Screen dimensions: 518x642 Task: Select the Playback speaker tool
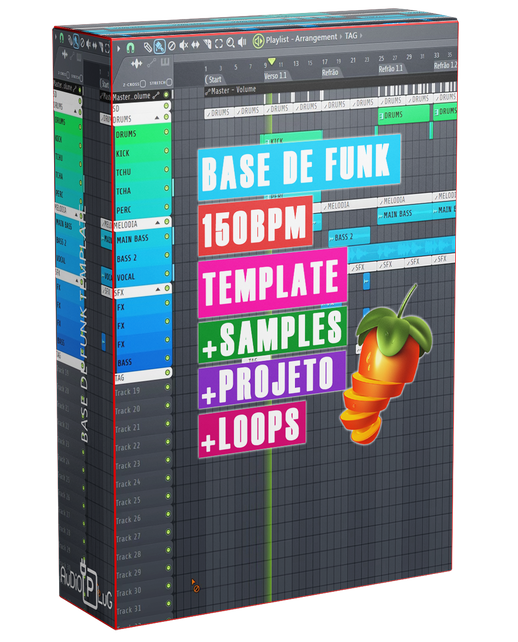click(242, 41)
